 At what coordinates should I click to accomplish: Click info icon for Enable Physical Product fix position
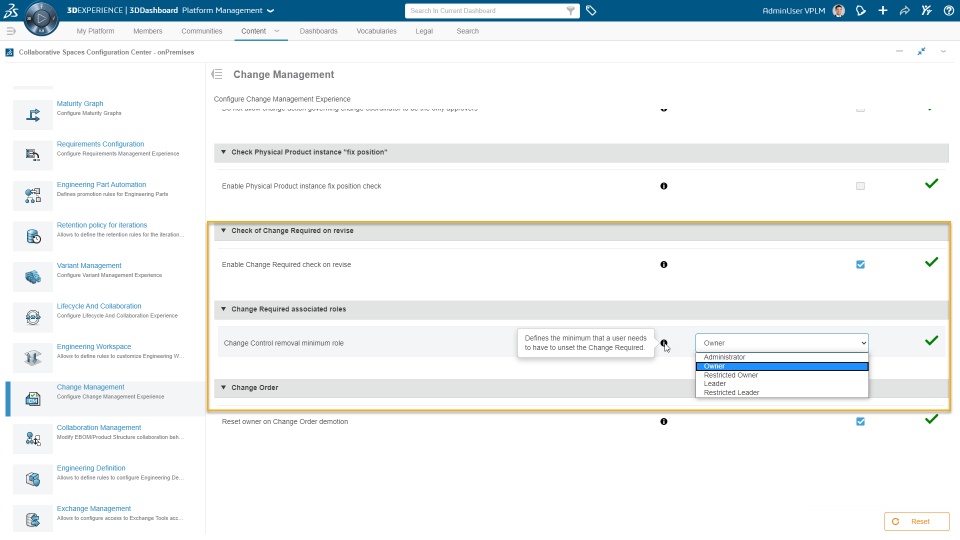(664, 186)
